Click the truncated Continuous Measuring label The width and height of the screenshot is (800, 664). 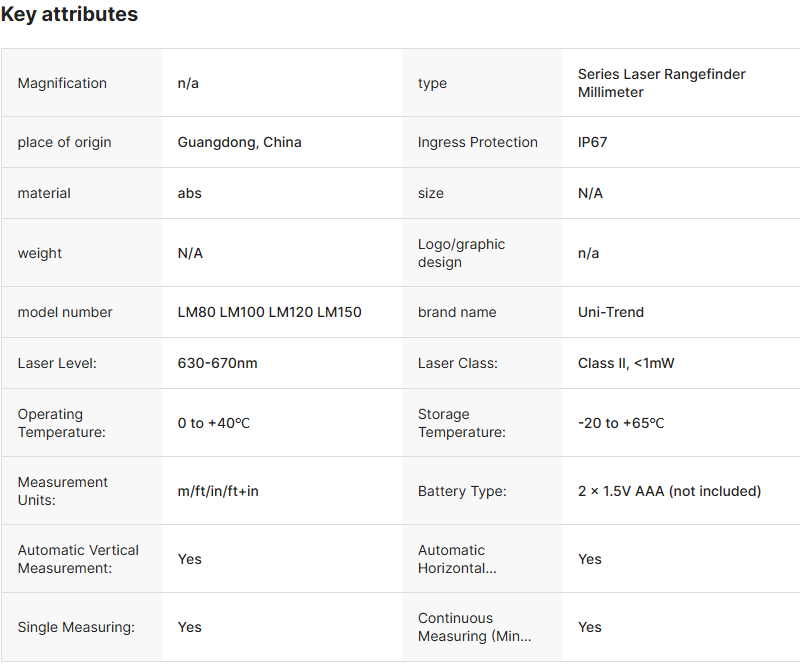pyautogui.click(x=474, y=627)
